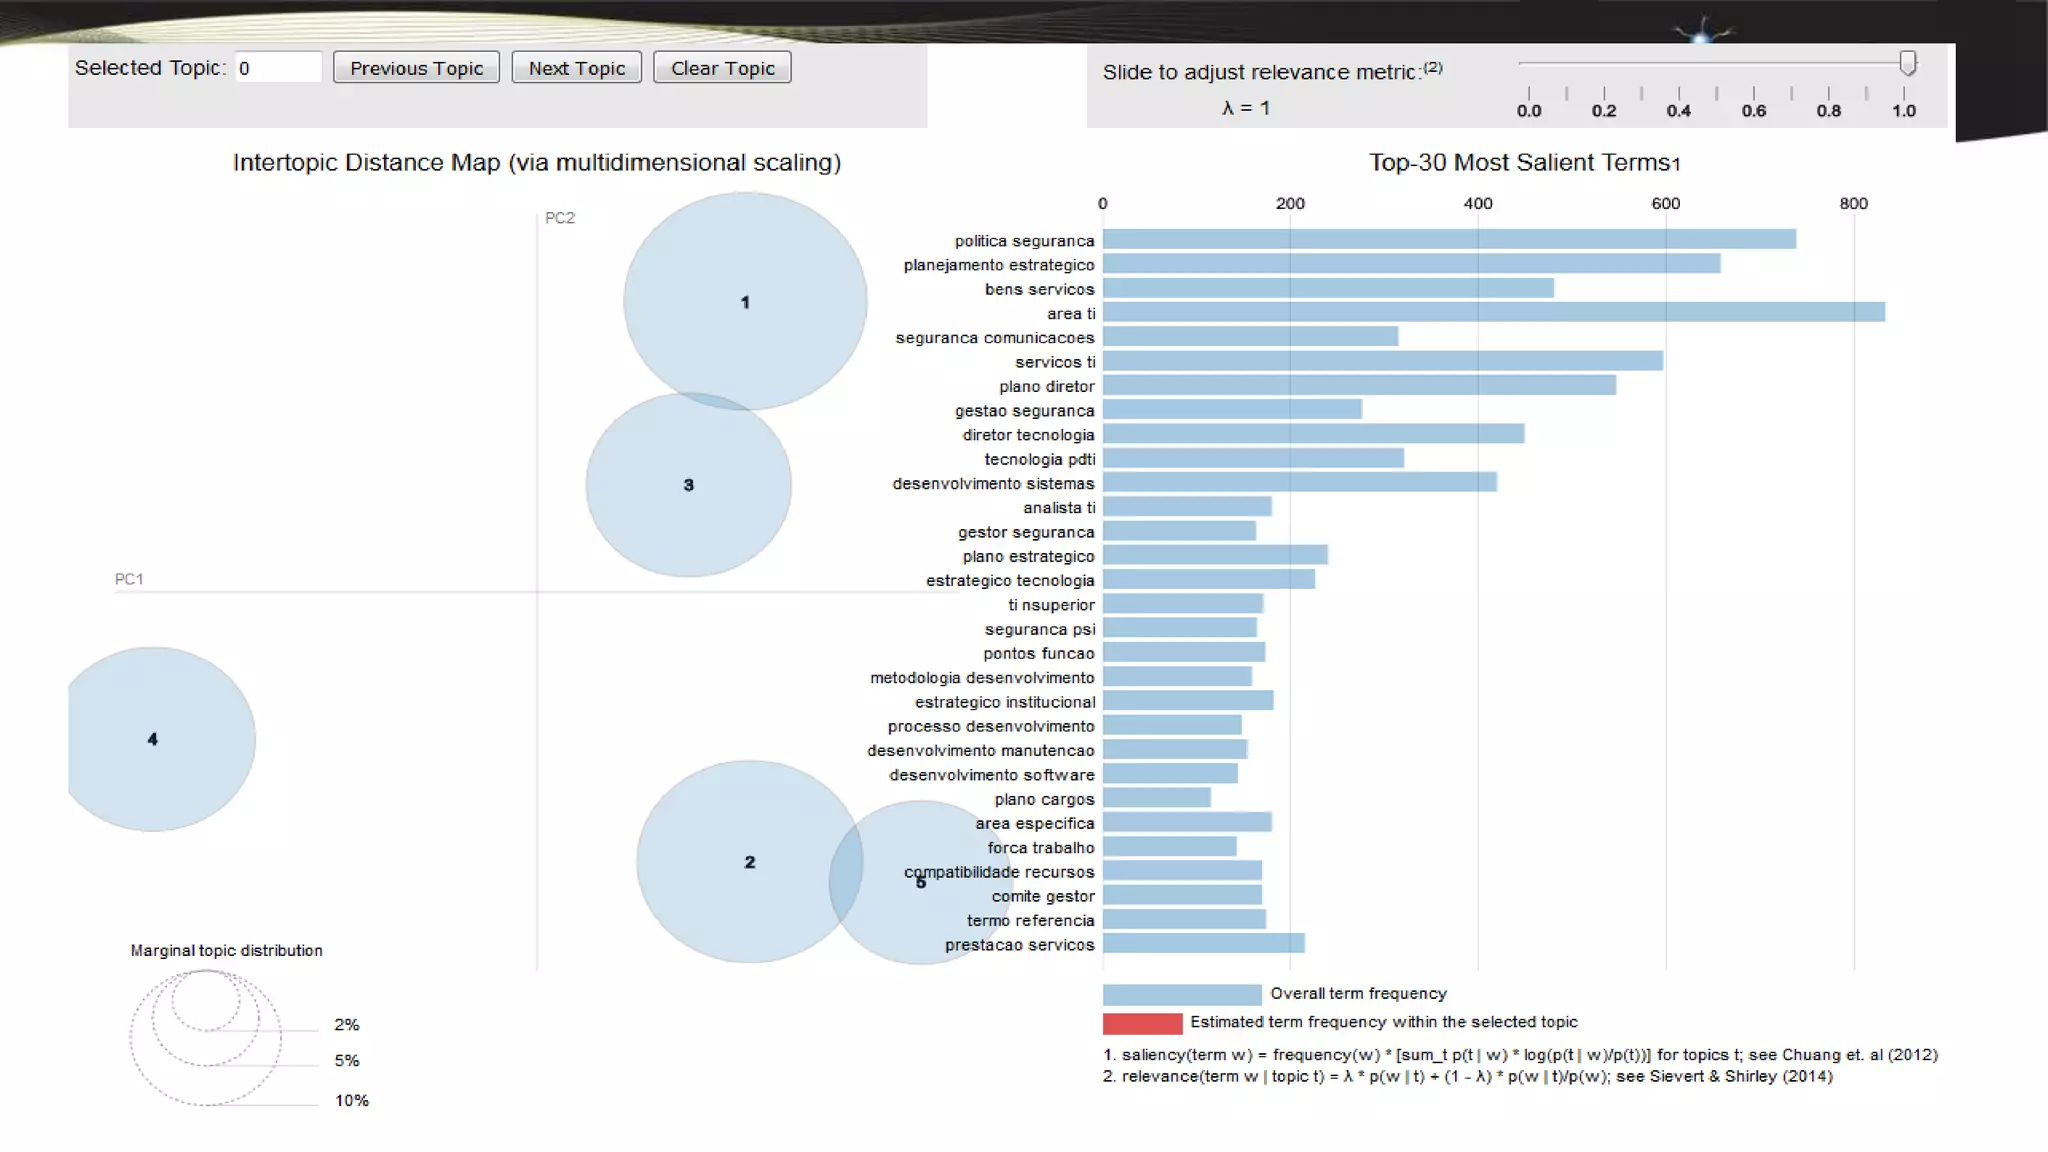The width and height of the screenshot is (2048, 1152).
Task: Click the 'planejamento estrategico' bar
Action: [x=1411, y=264]
